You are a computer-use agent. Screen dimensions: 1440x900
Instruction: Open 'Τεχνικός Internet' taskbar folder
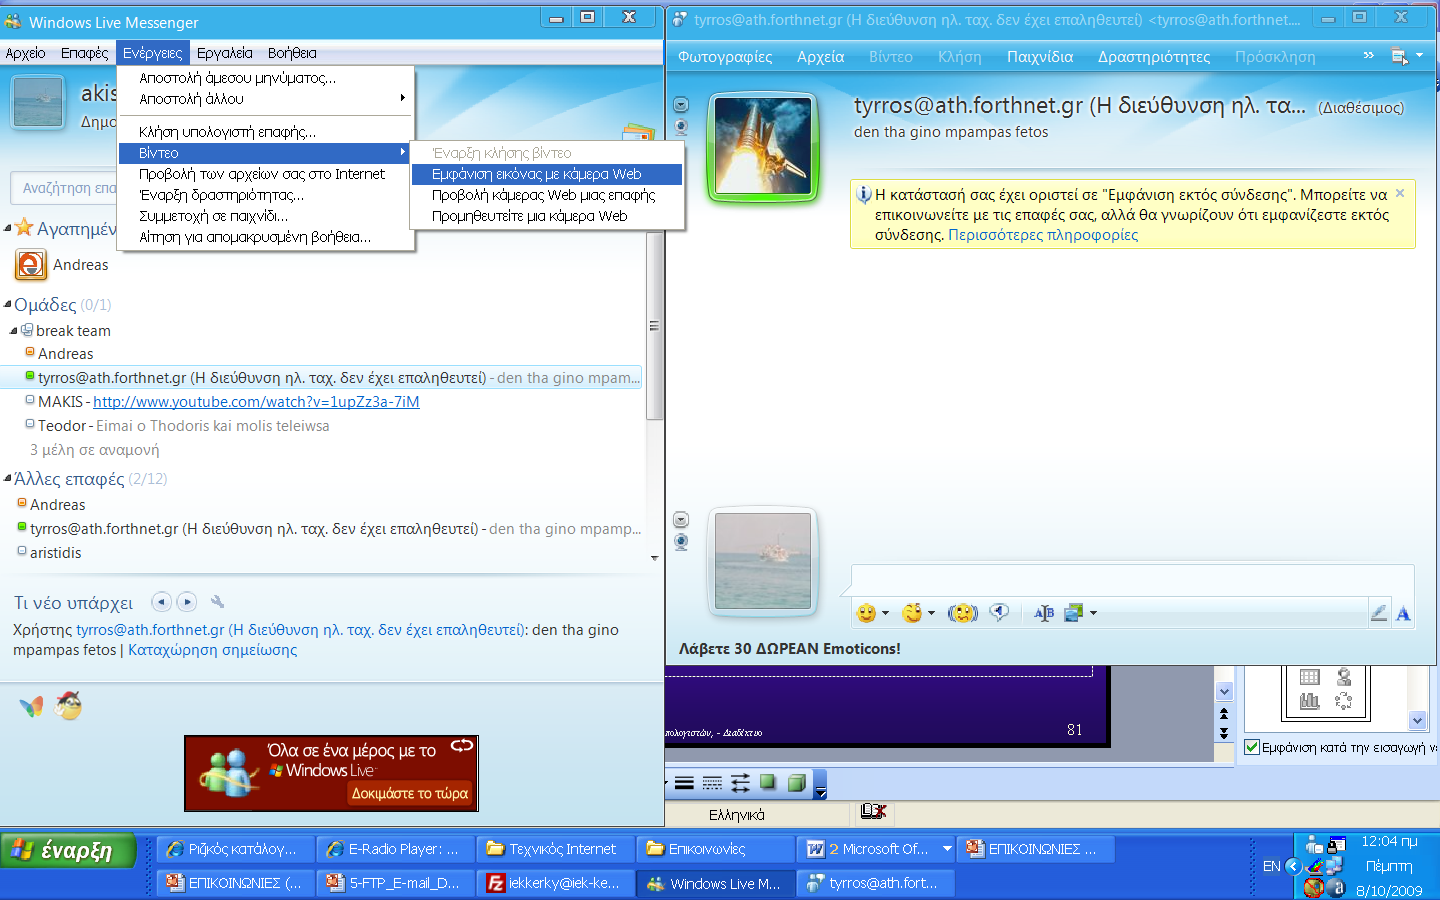pyautogui.click(x=555, y=849)
